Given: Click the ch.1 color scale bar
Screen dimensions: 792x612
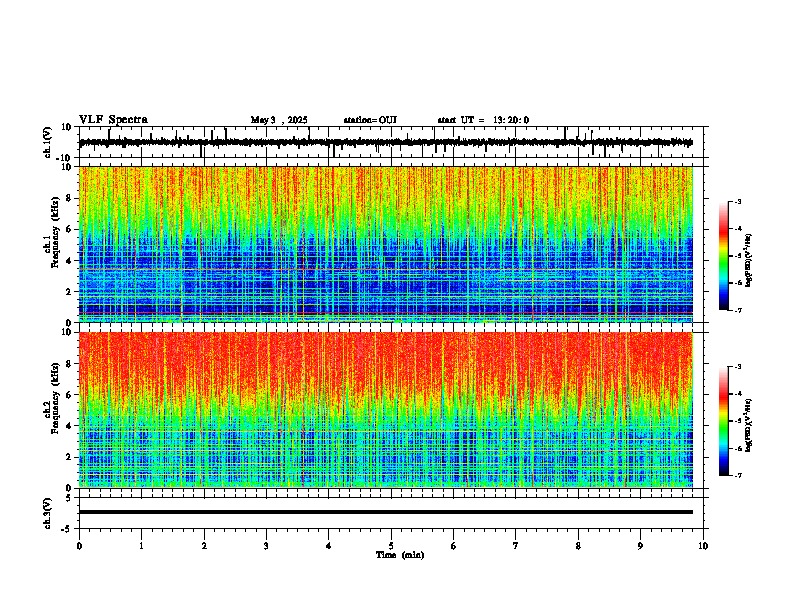Looking at the screenshot, I should pos(723,255).
